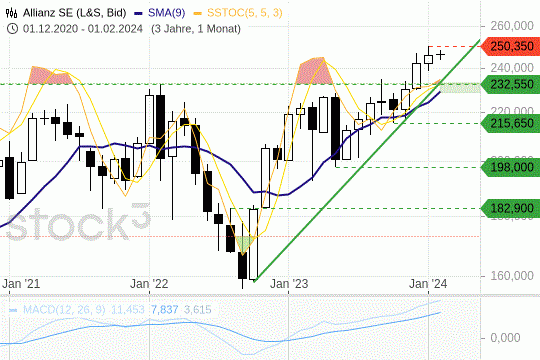
Task: Click the Jan '21 time axis label
Action: (21, 284)
